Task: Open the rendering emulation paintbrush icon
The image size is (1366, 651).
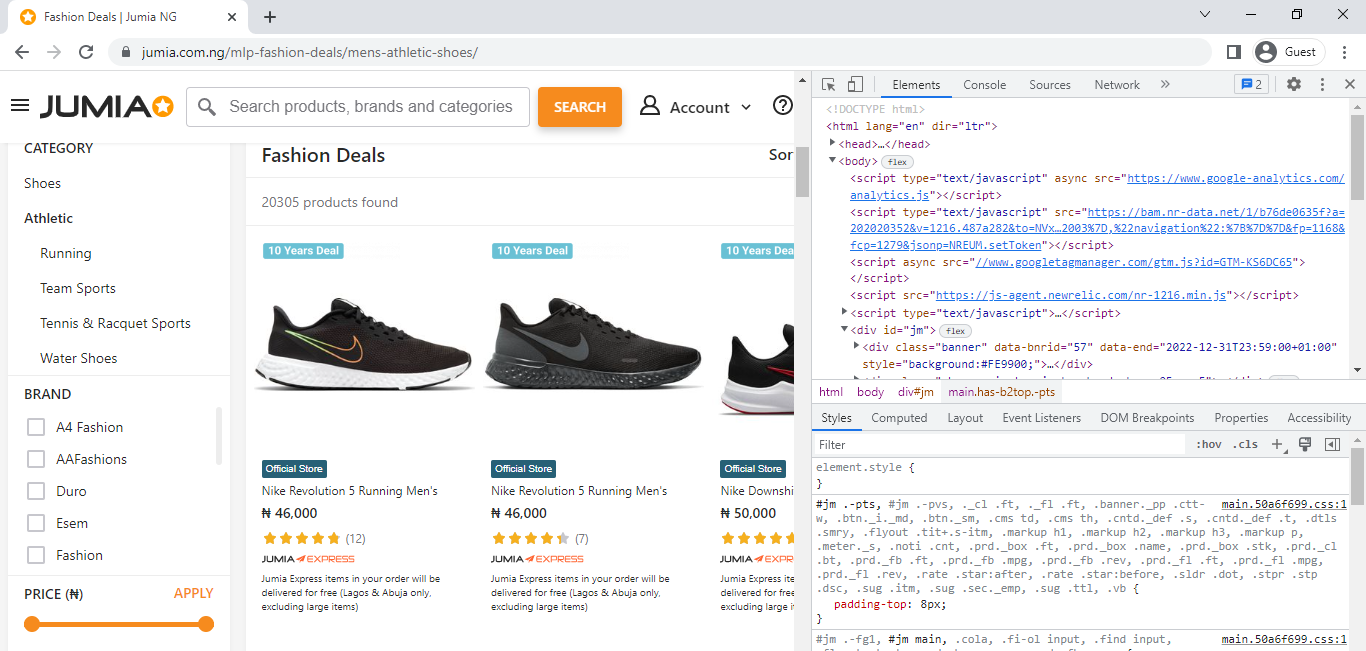Action: coord(1305,445)
